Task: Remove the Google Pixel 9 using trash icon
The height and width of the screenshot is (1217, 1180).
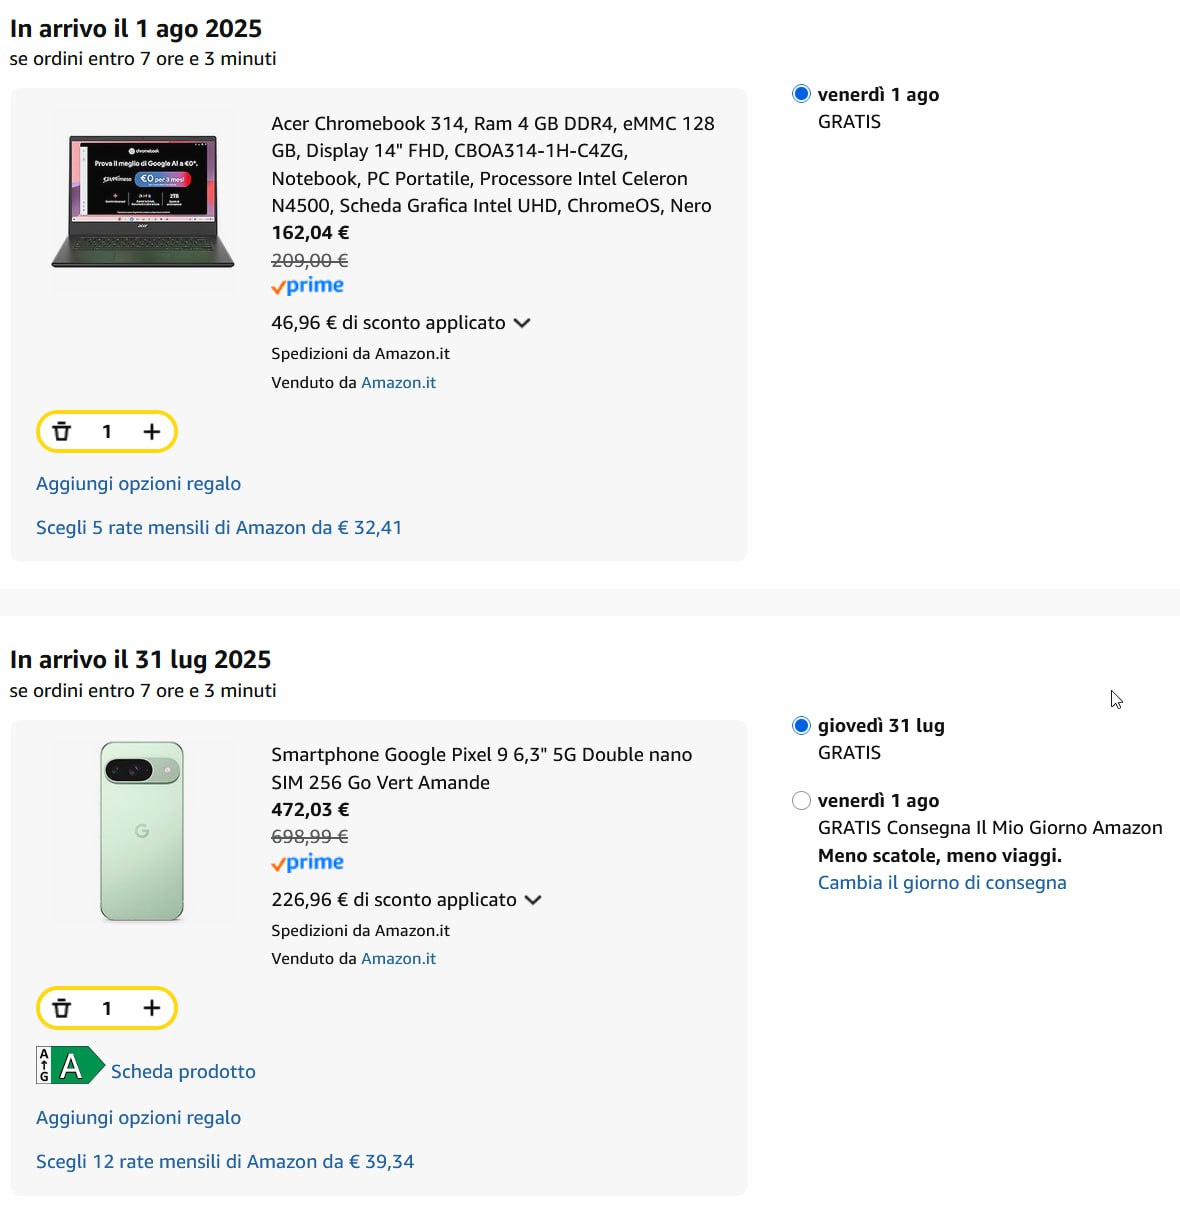Action: point(62,1008)
